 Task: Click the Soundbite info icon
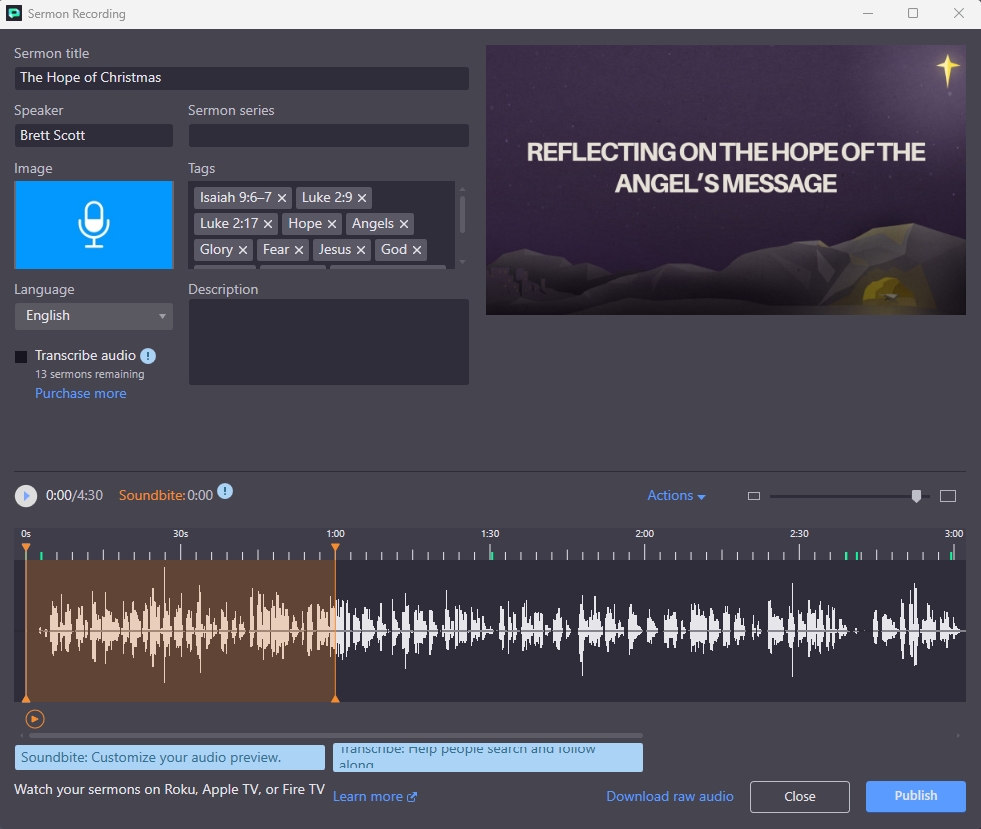click(225, 492)
